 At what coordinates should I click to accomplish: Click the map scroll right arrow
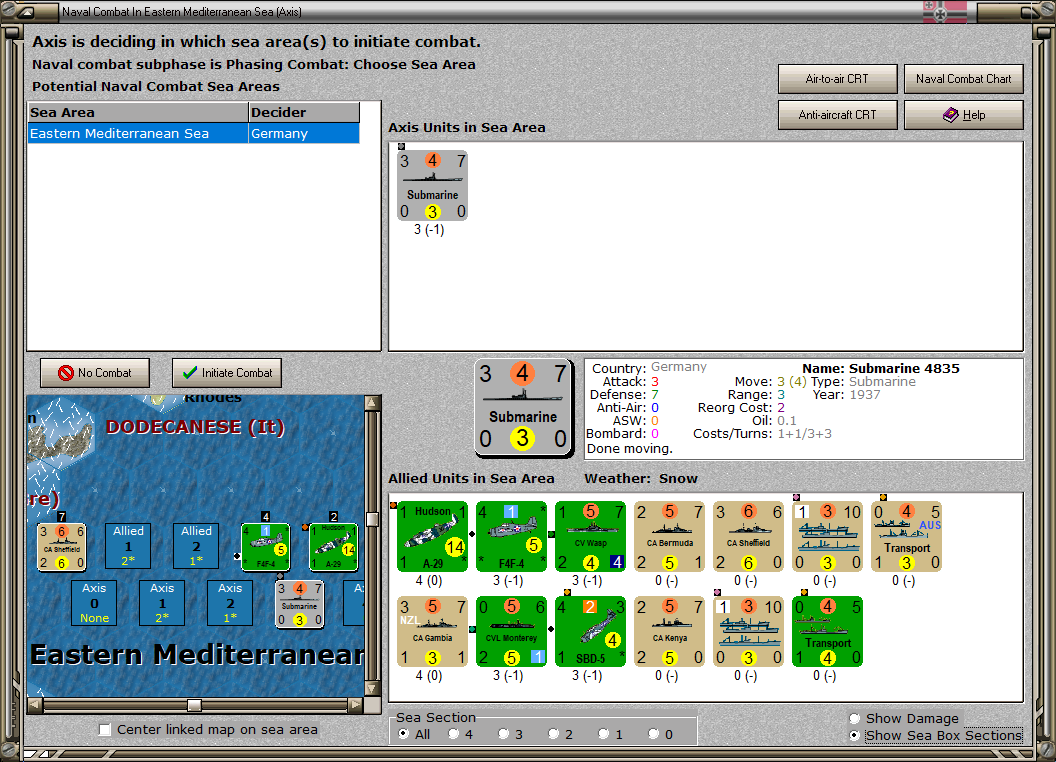356,705
